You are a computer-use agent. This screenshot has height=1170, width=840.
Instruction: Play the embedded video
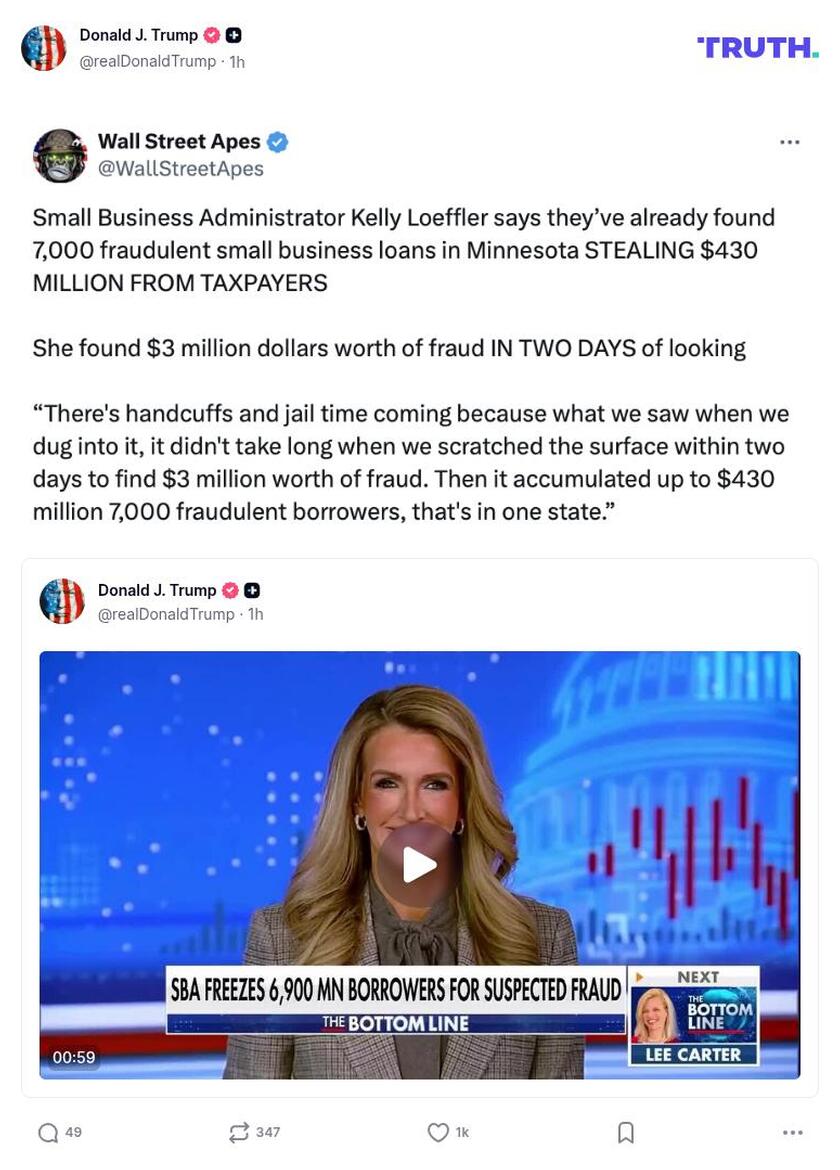pos(419,866)
